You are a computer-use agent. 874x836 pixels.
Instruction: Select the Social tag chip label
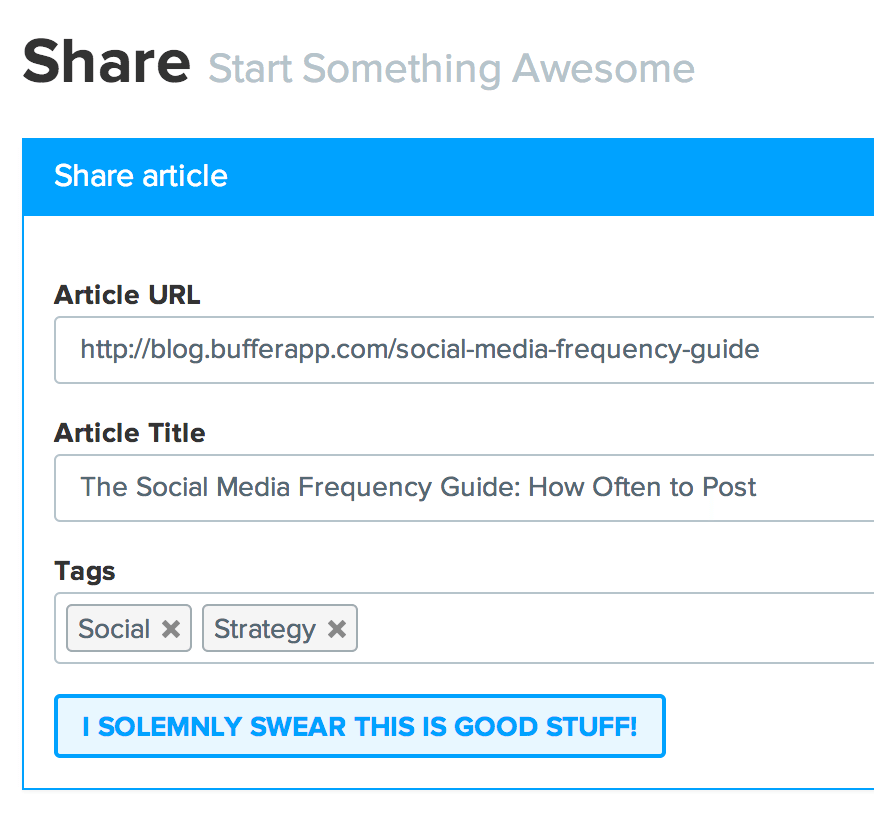click(114, 629)
